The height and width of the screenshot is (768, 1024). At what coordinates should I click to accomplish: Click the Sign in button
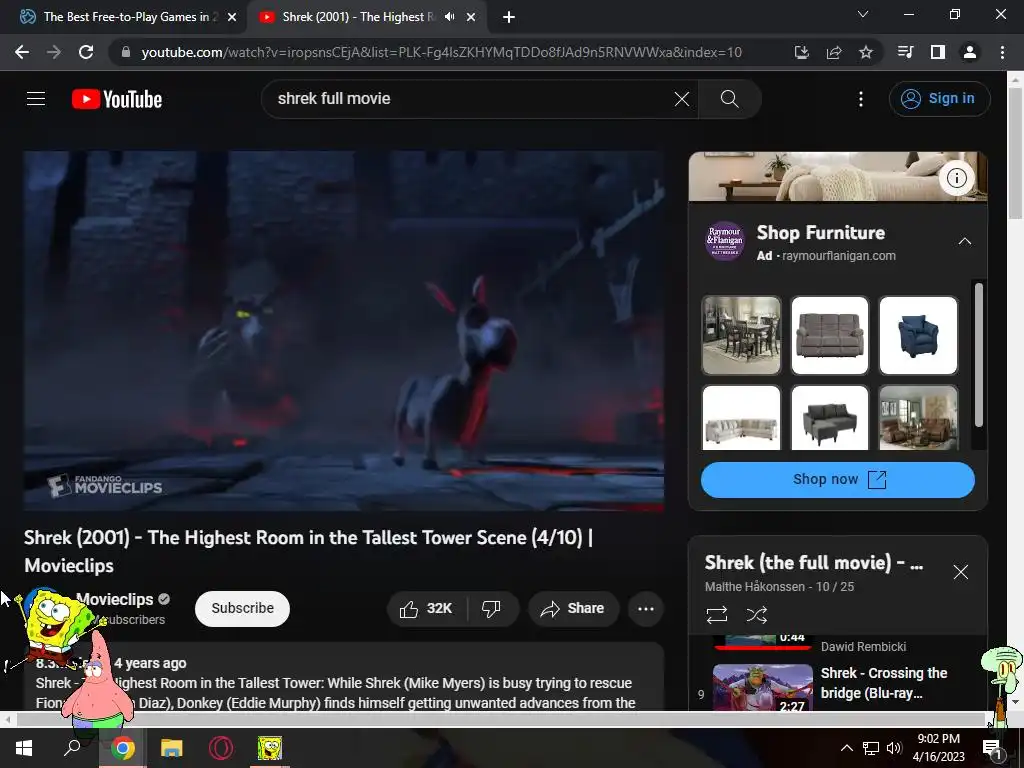coord(939,99)
